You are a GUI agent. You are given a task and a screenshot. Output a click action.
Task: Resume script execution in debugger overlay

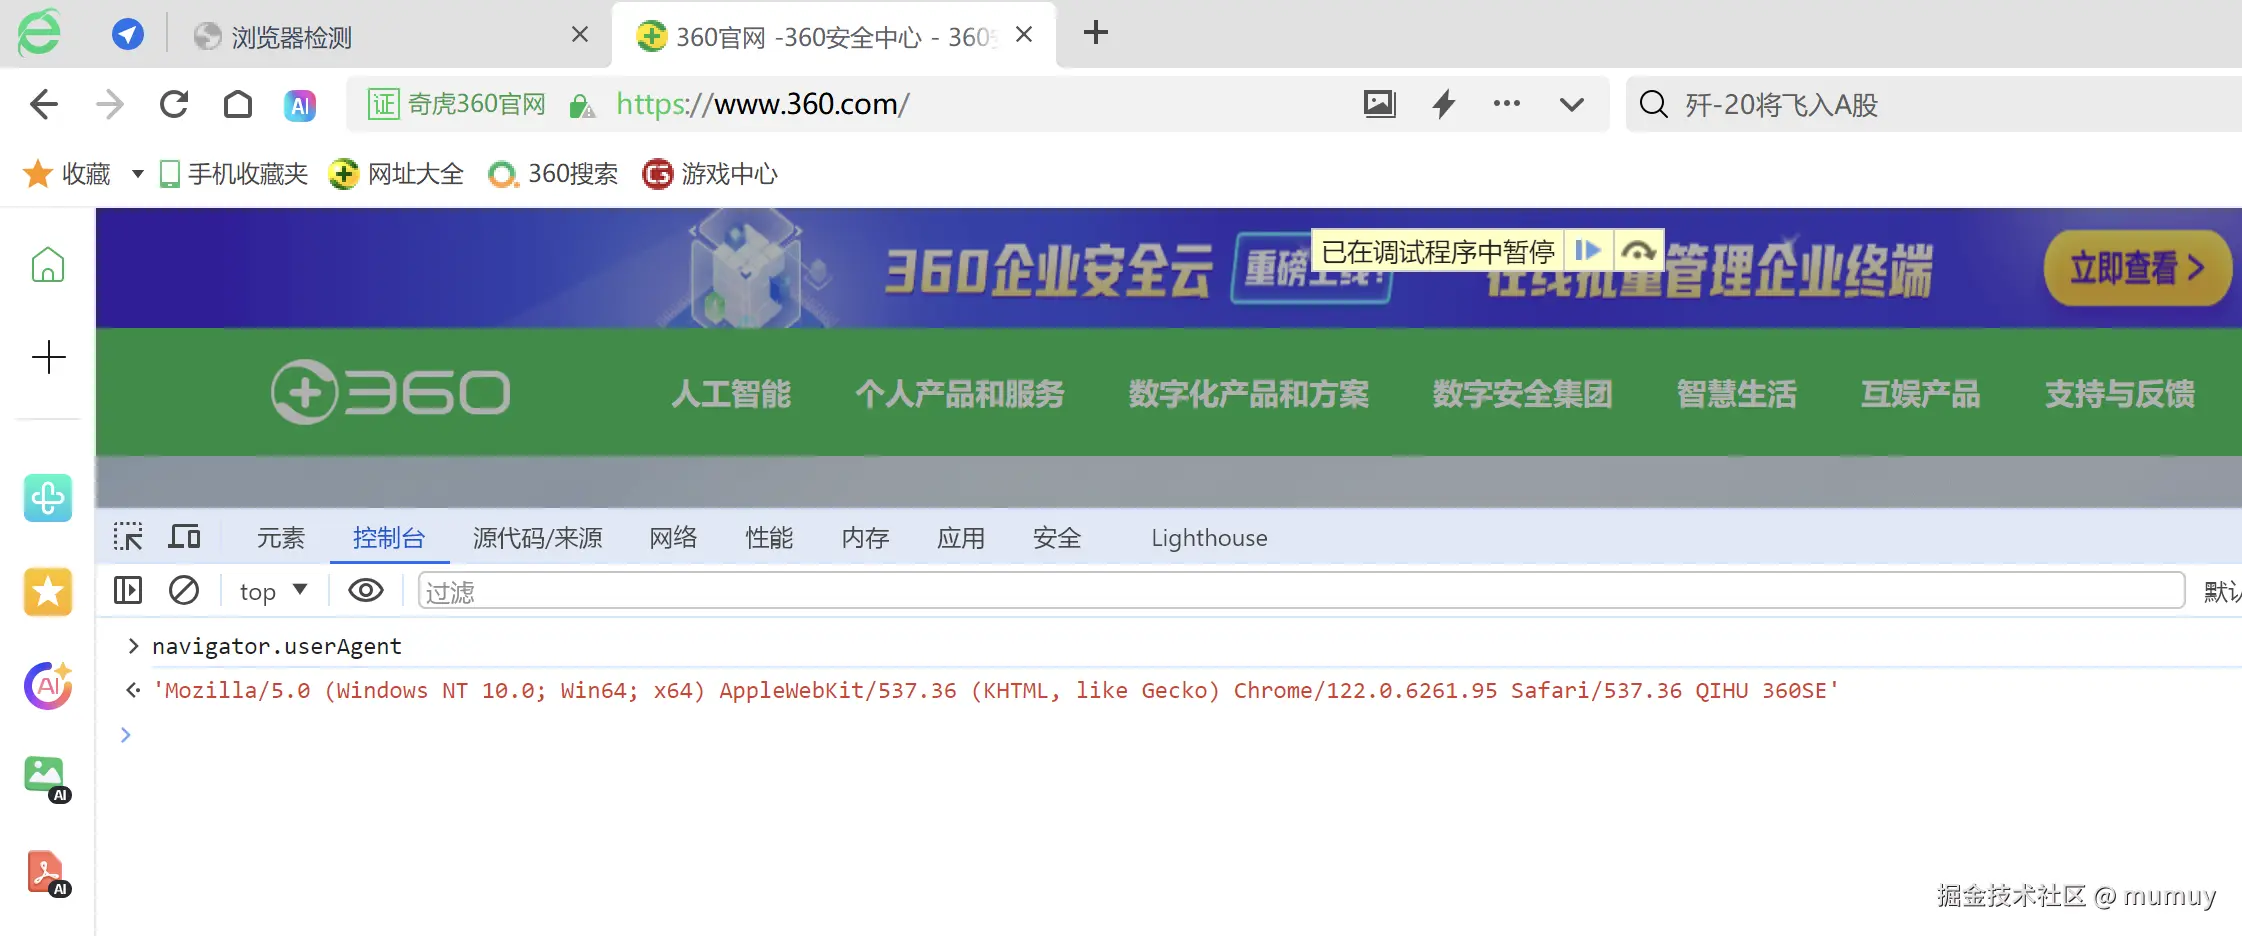coord(1588,250)
